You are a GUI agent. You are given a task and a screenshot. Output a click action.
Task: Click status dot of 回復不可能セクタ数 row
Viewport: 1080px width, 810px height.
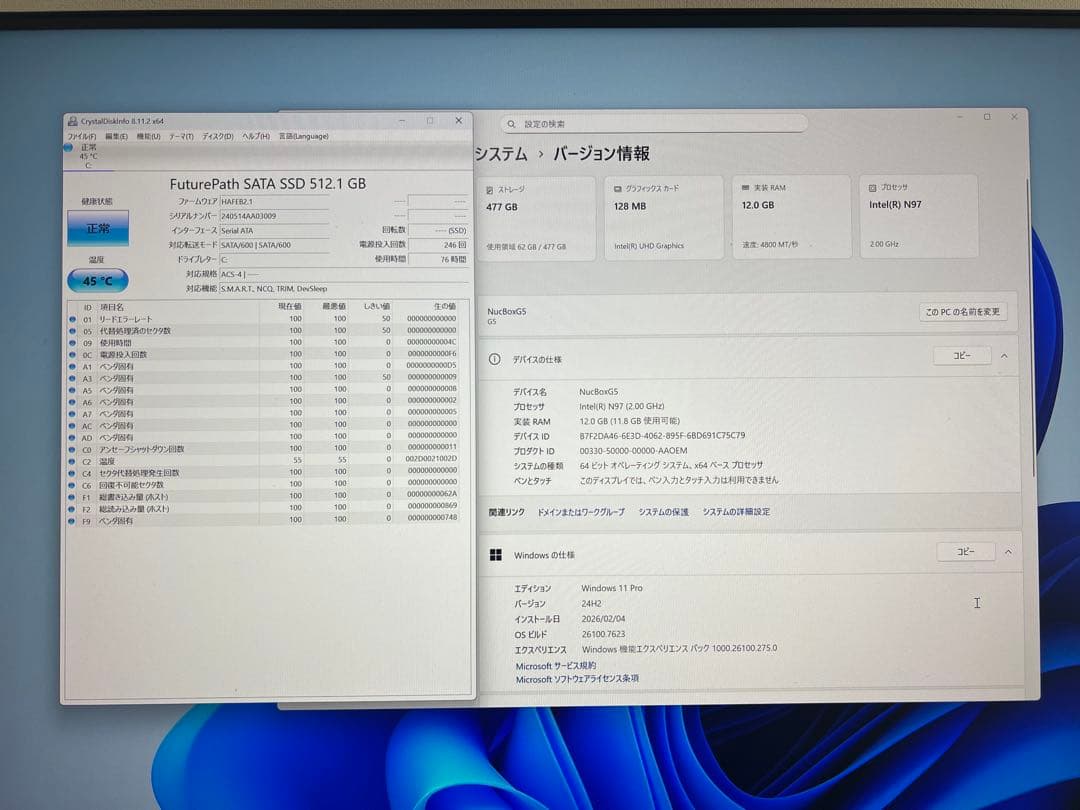click(x=72, y=485)
